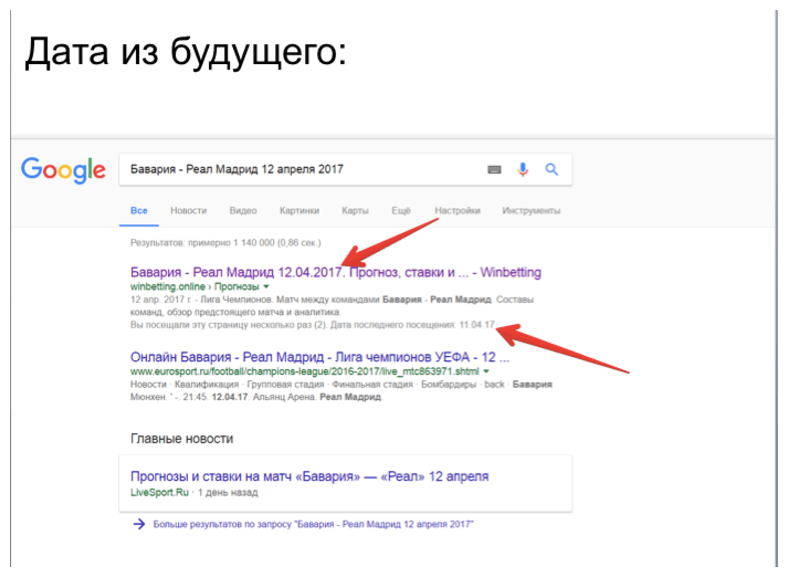Click the "Главные новости" heading
This screenshot has height=576, width=795.
pyautogui.click(x=182, y=439)
